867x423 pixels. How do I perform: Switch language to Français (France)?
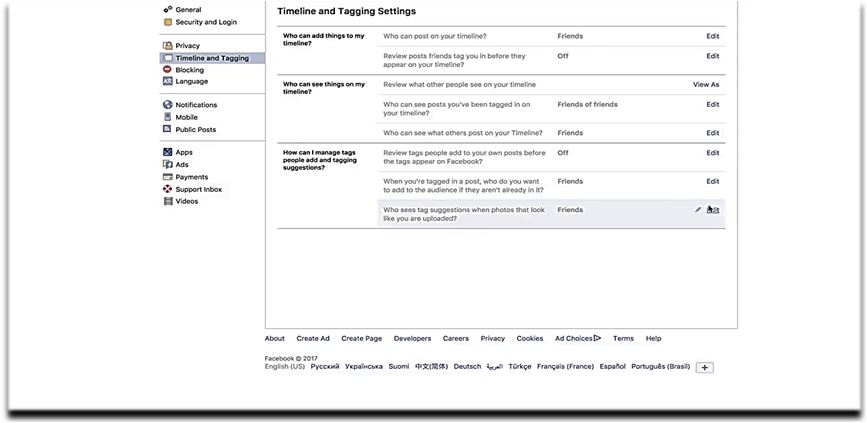pos(565,367)
